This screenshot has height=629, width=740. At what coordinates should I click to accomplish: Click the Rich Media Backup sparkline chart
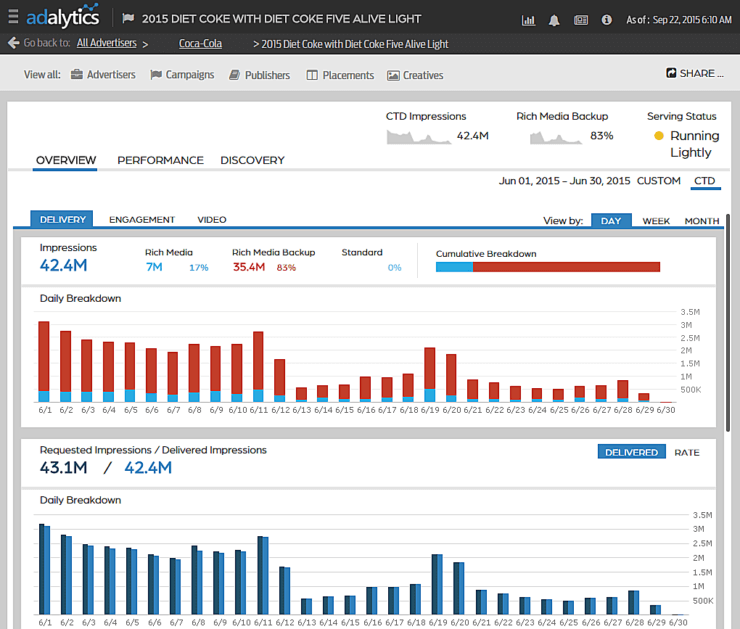pos(555,137)
